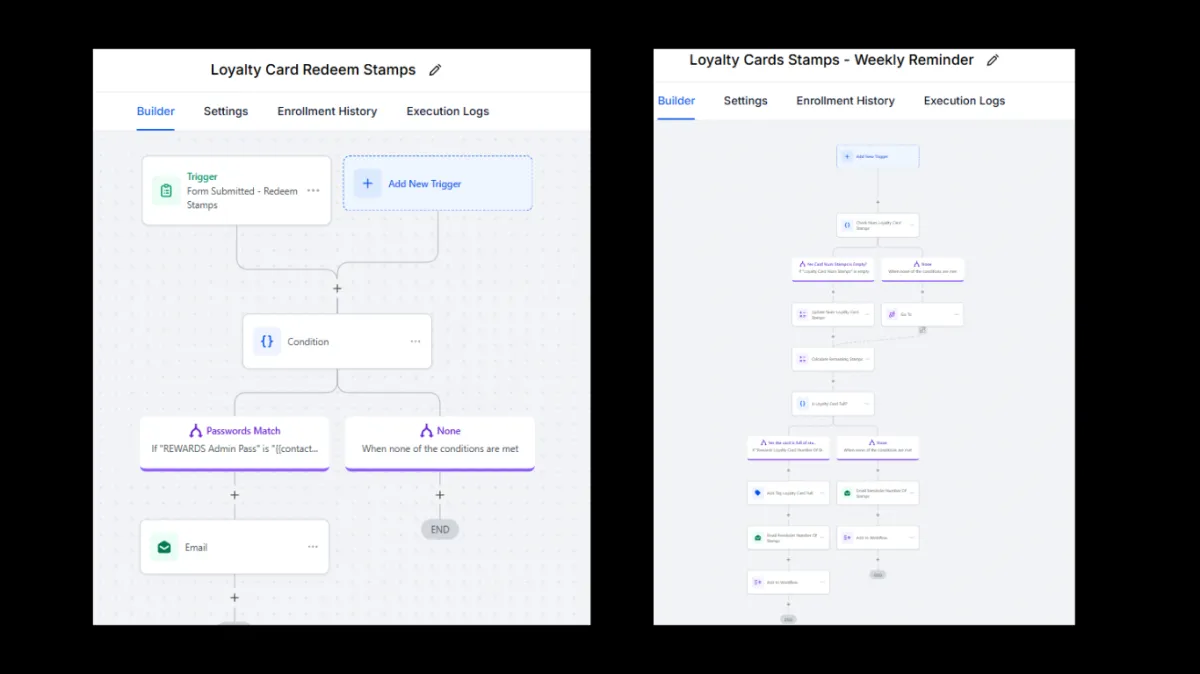Open the Go To action options menu

pos(956,314)
